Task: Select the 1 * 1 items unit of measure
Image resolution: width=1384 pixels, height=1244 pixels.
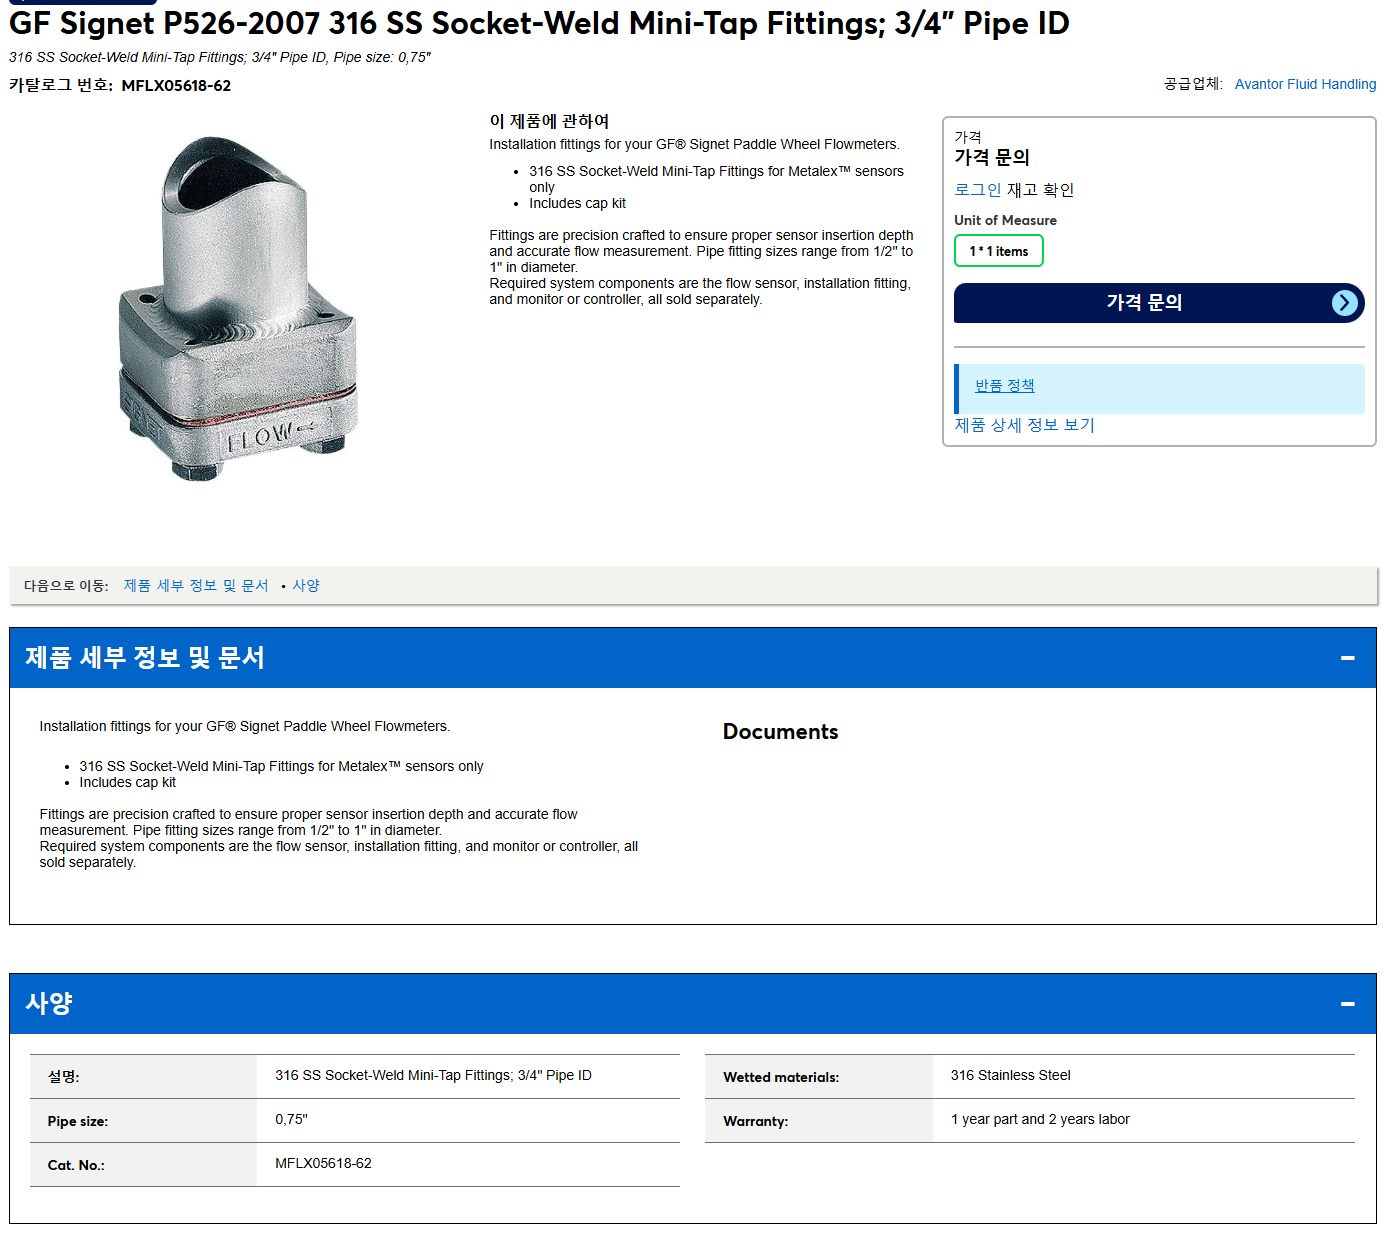Action: tap(998, 251)
